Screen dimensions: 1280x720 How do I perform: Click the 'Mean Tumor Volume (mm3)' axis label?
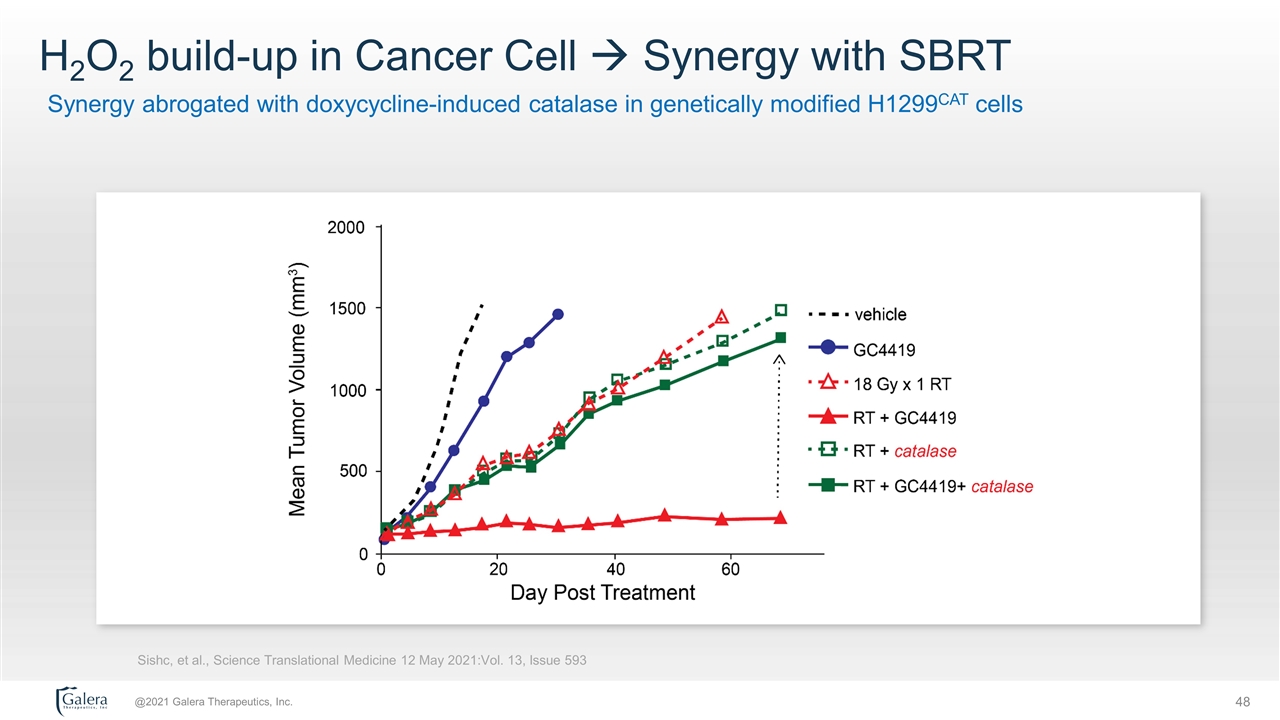[298, 390]
